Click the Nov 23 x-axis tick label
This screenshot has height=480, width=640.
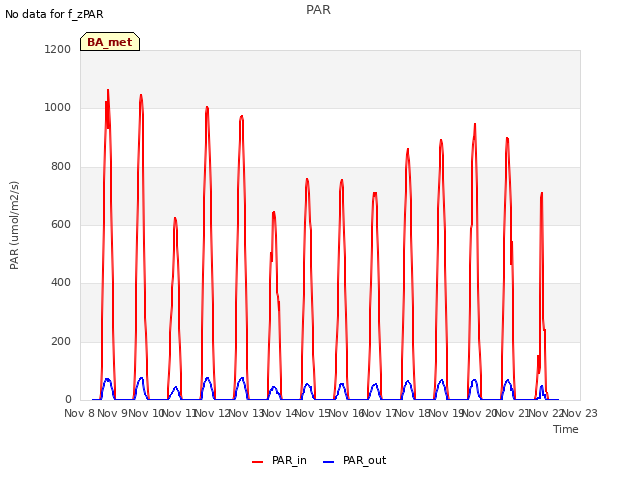click(580, 413)
